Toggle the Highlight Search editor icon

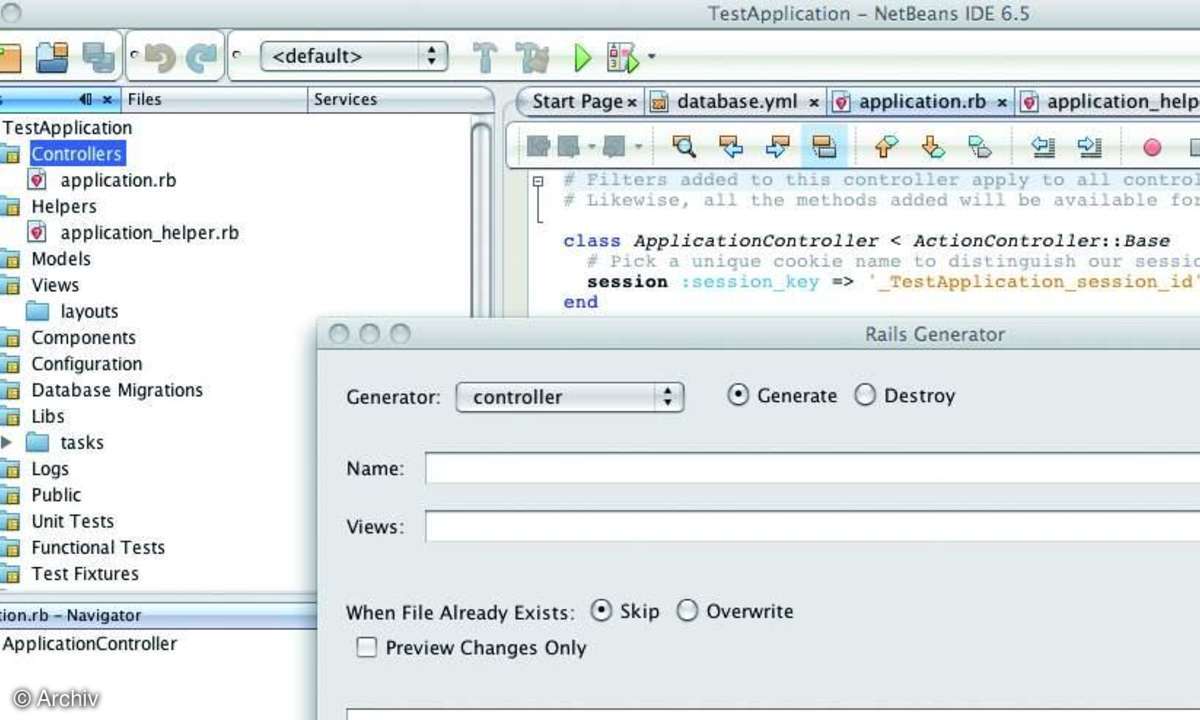point(825,147)
